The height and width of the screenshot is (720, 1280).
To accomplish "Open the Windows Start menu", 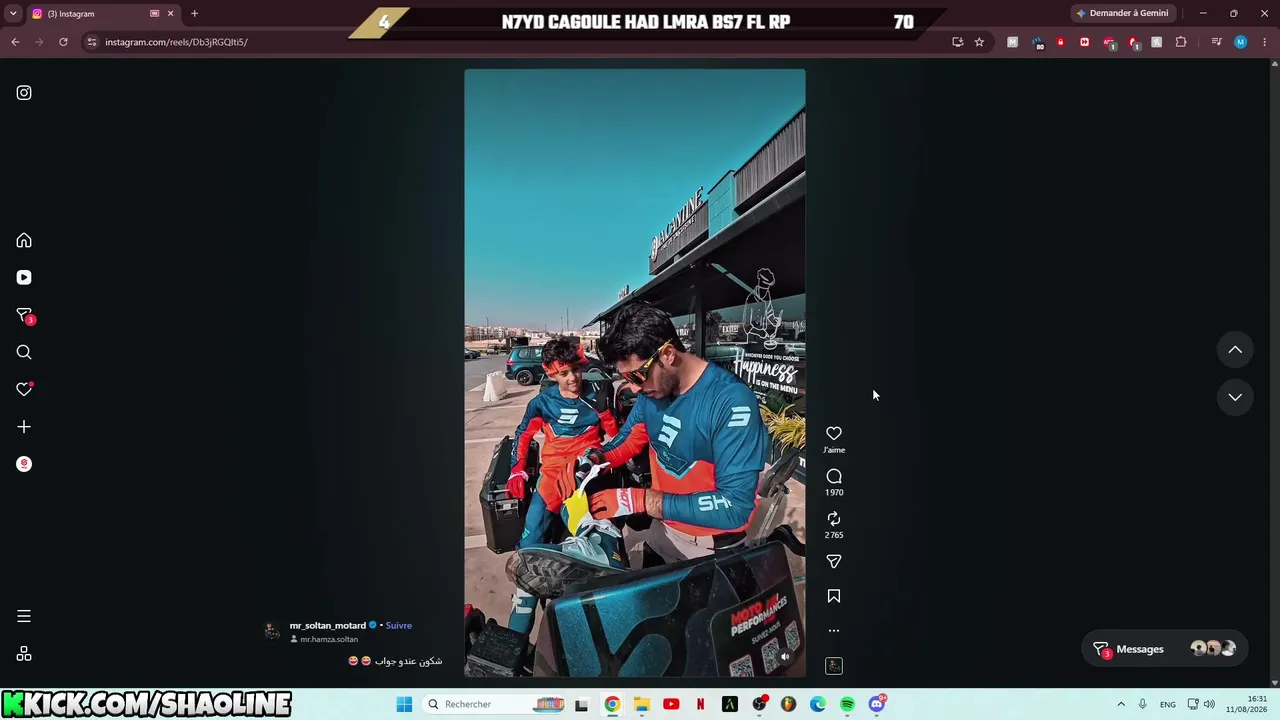I will [404, 704].
